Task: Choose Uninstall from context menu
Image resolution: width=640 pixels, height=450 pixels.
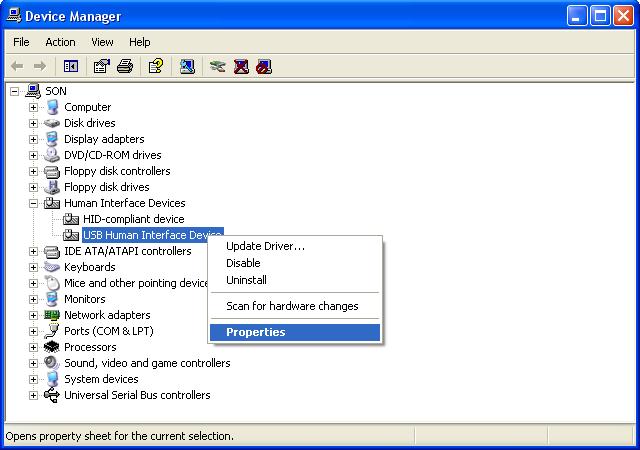Action: point(295,280)
